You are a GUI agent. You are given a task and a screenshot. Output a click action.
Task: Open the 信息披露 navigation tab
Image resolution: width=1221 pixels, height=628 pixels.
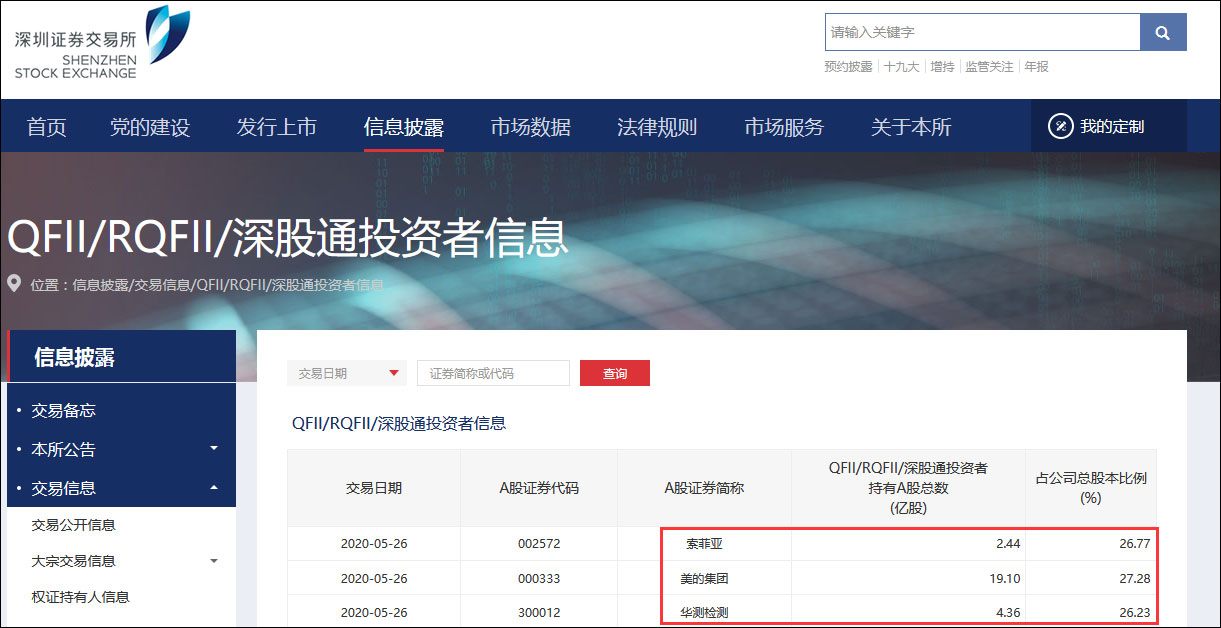[x=403, y=127]
